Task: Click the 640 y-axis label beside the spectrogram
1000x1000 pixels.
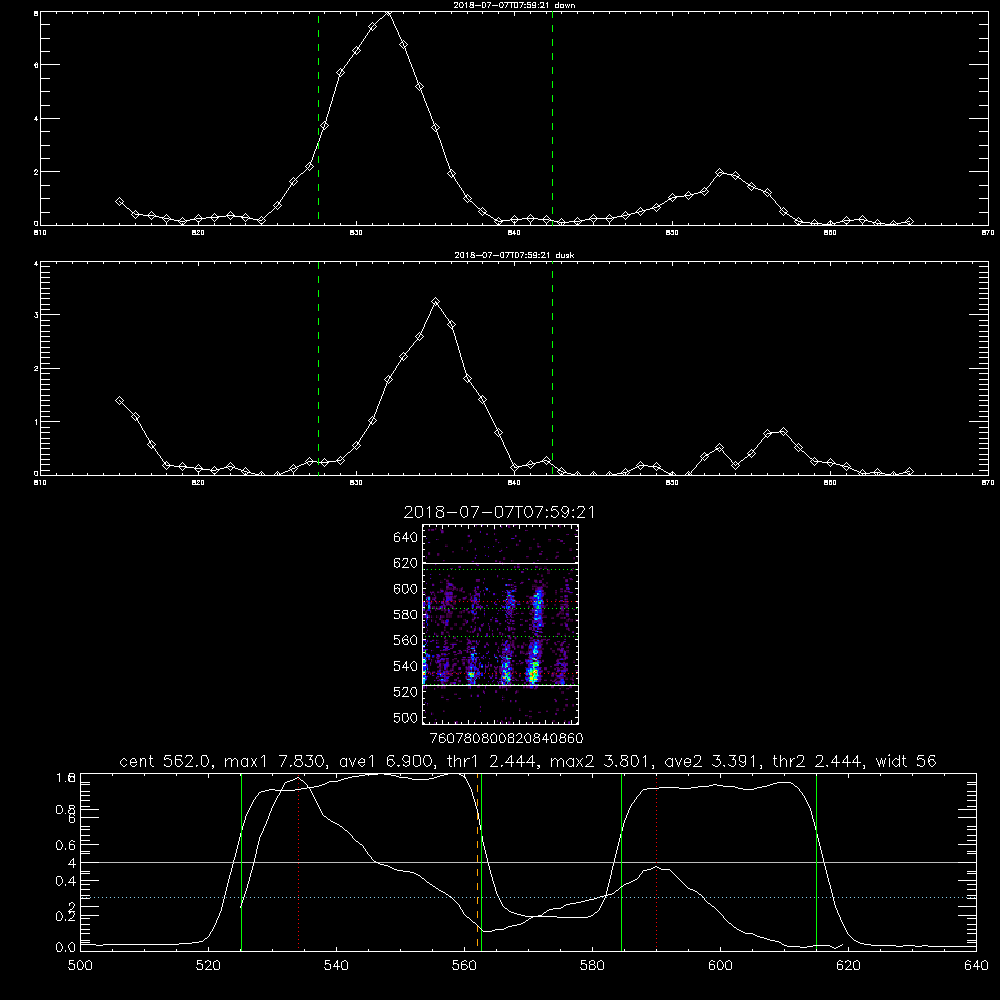Action: [406, 538]
